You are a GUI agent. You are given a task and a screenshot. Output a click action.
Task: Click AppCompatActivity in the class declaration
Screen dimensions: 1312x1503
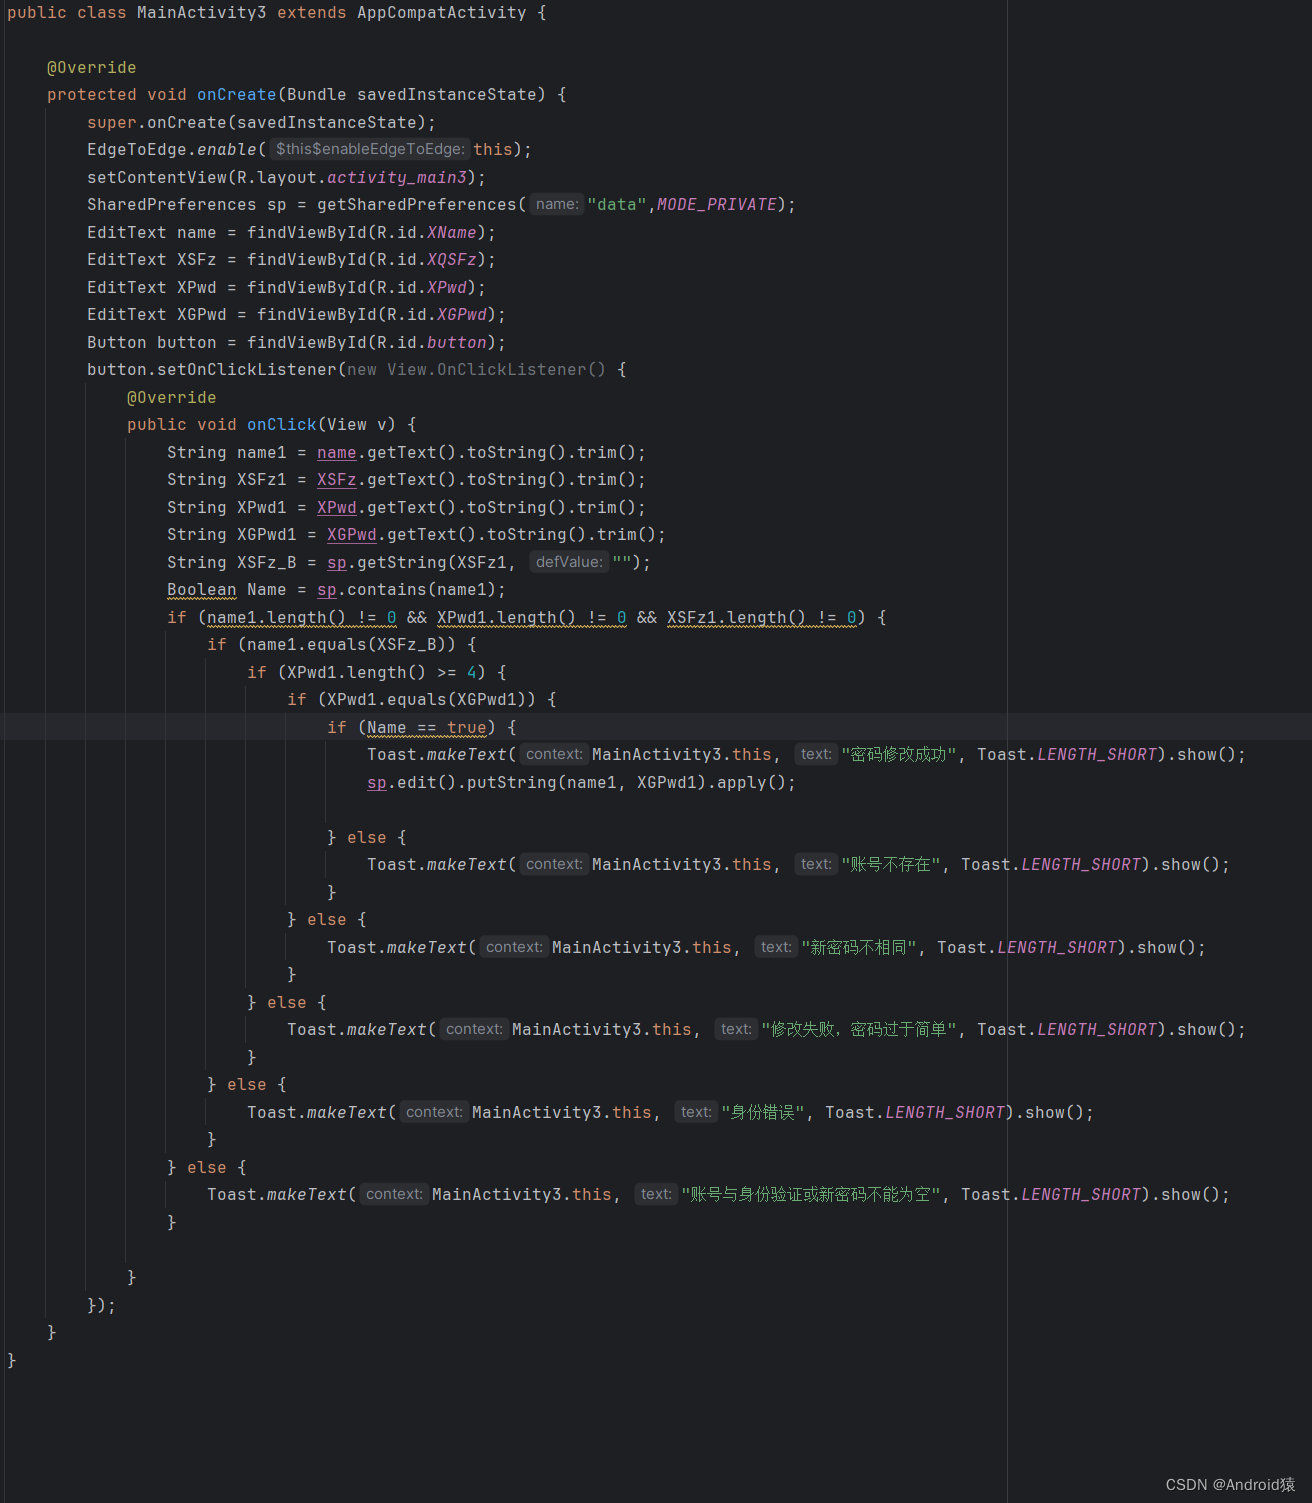tap(441, 13)
